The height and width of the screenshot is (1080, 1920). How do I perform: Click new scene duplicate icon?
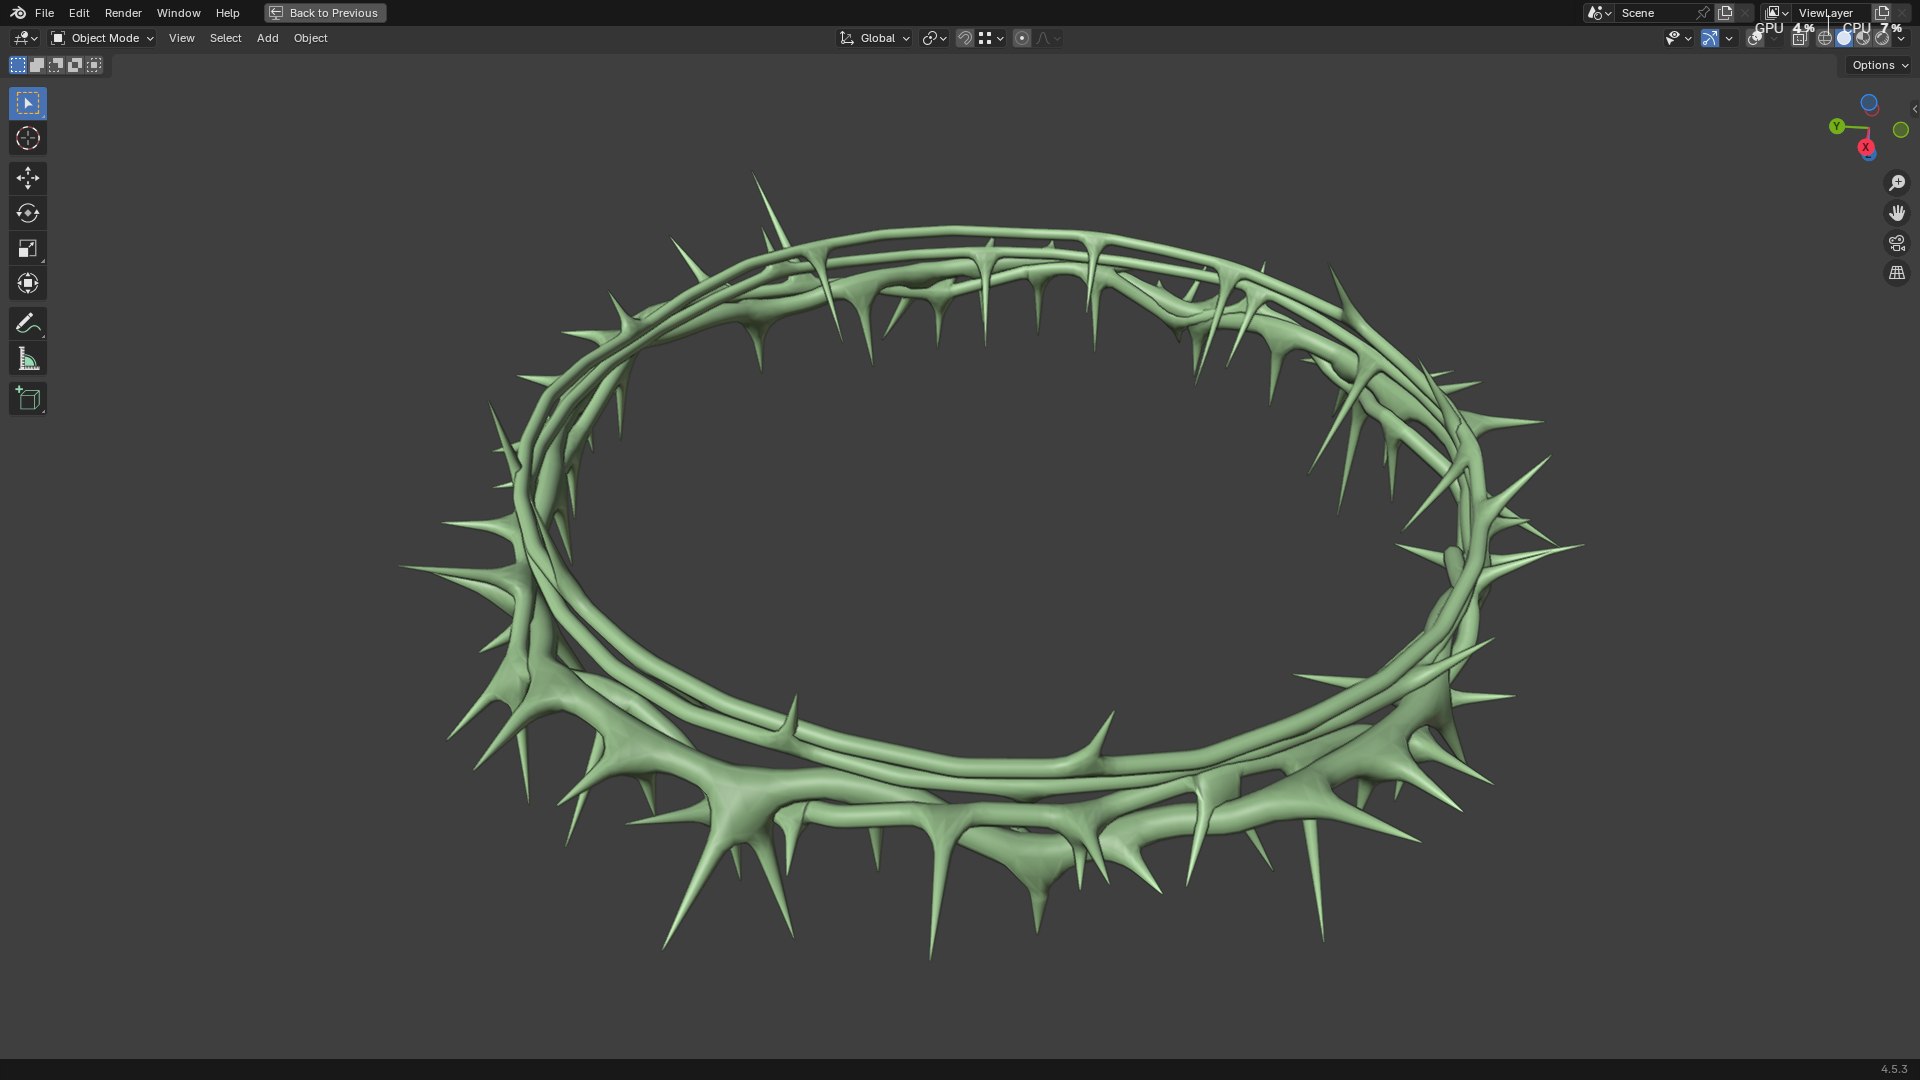[x=1725, y=13]
